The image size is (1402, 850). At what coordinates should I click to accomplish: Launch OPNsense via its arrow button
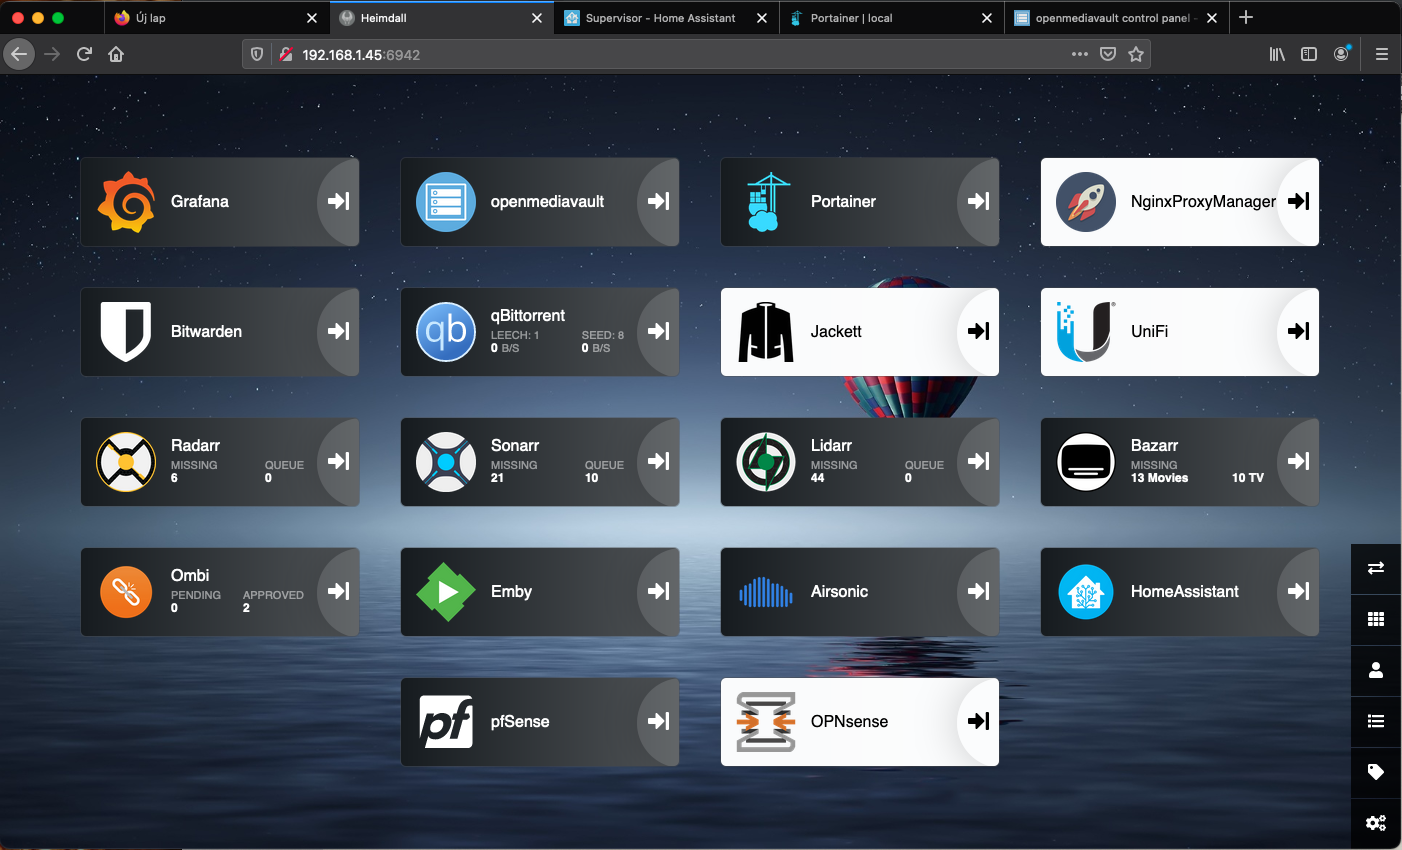point(979,721)
